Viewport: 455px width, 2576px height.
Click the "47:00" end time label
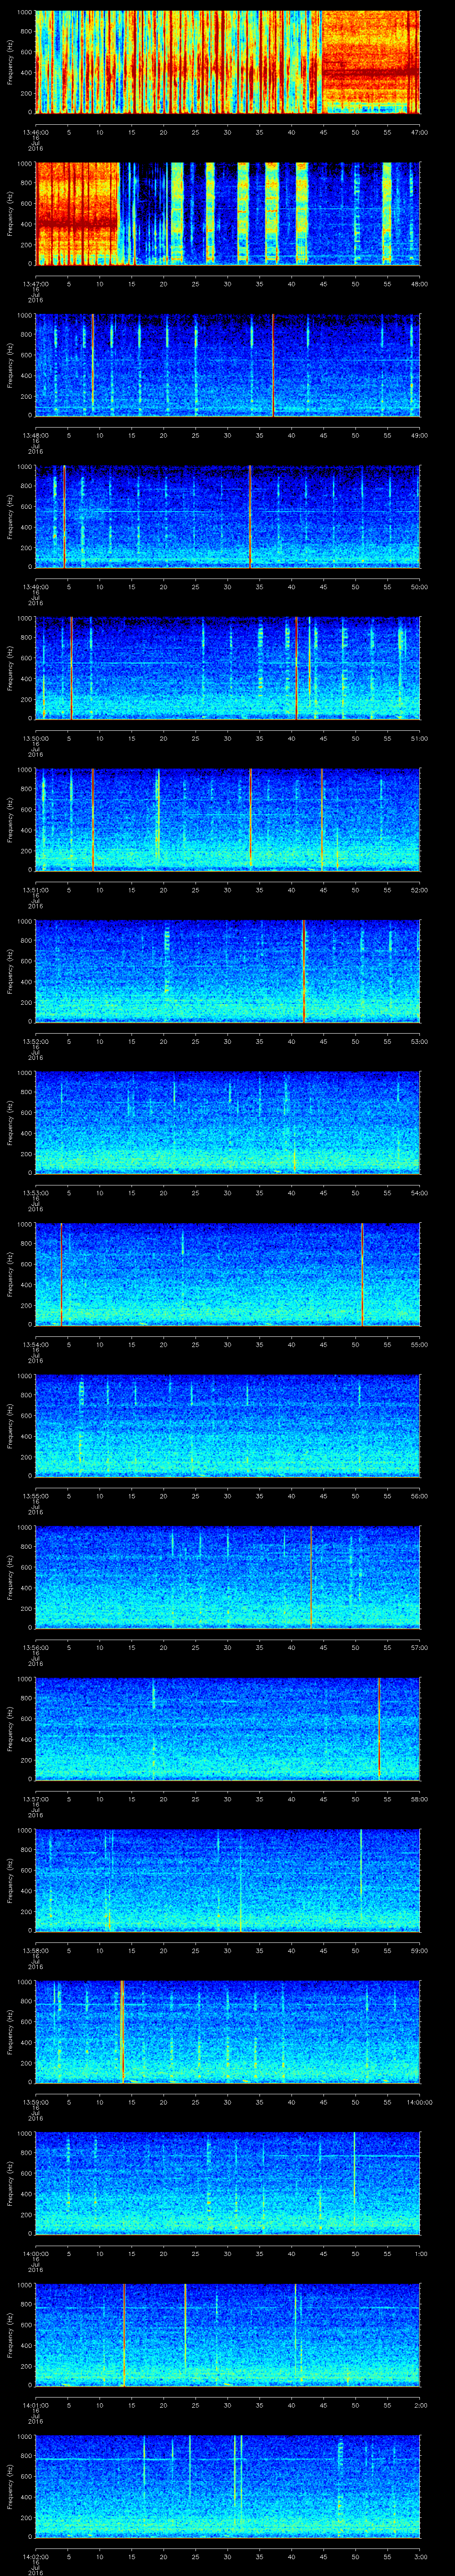(419, 131)
